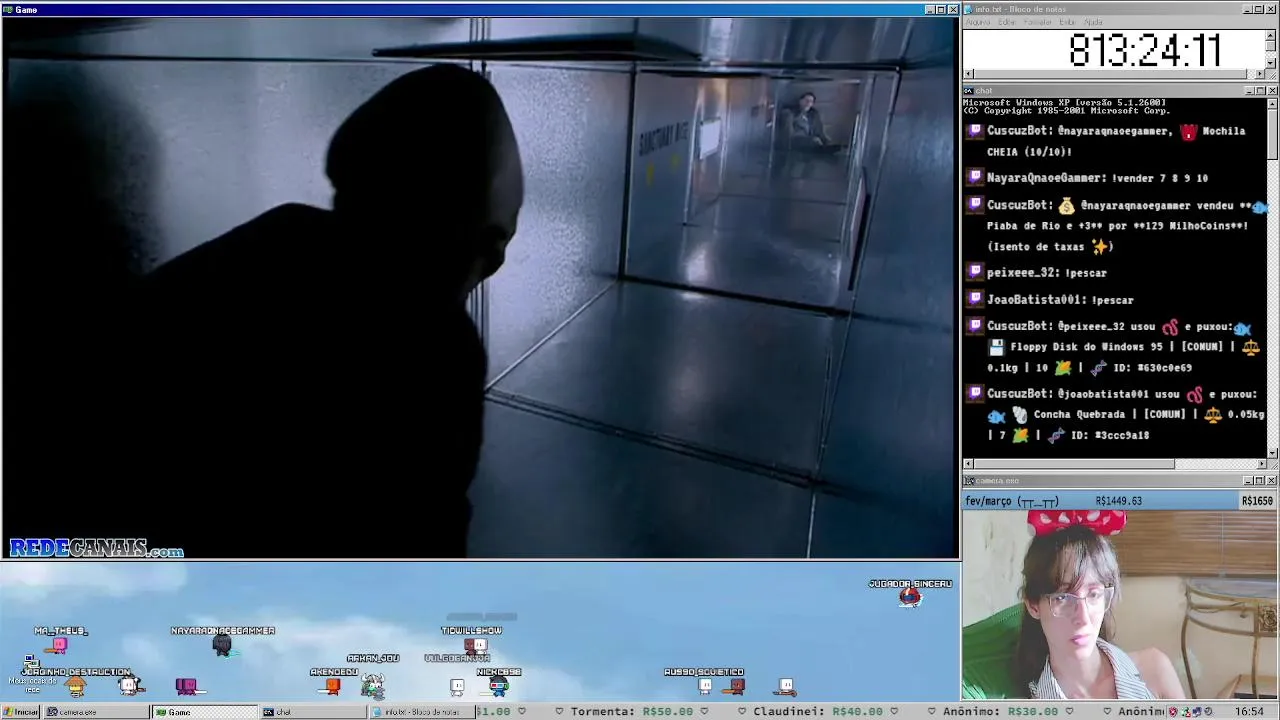The width and height of the screenshot is (1280, 720).
Task: Click the scroll-down arrow in Bloco de notas
Action: pyautogui.click(x=1271, y=63)
